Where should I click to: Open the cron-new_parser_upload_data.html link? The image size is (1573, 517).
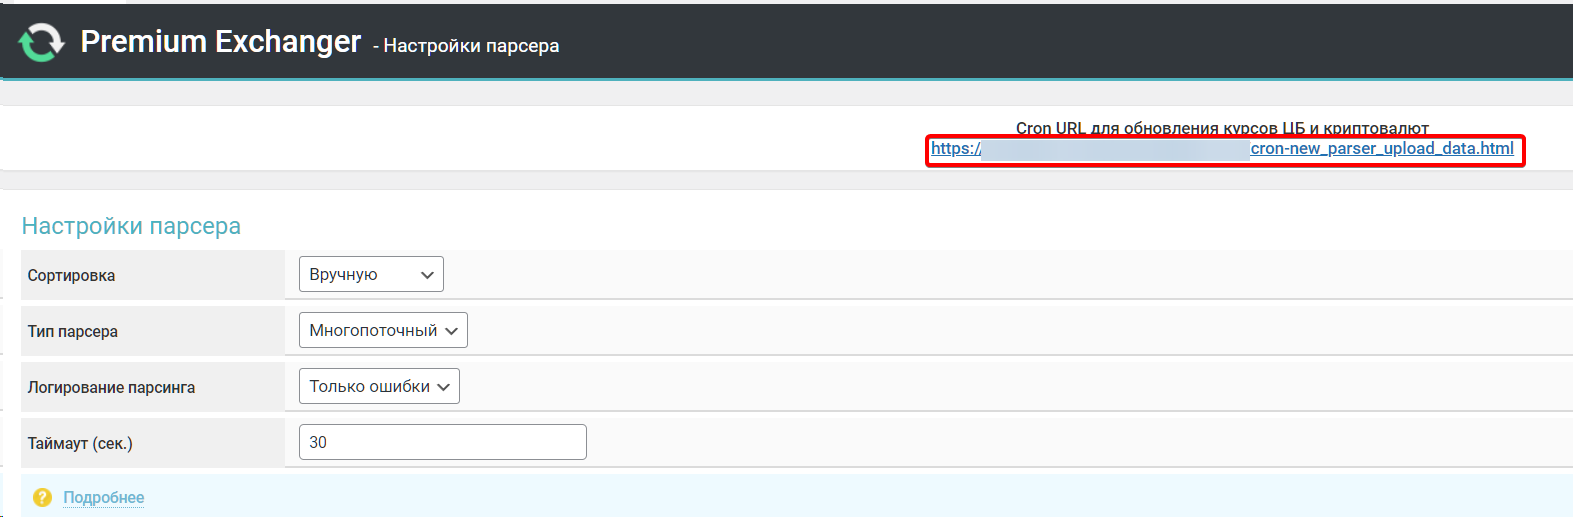1381,149
